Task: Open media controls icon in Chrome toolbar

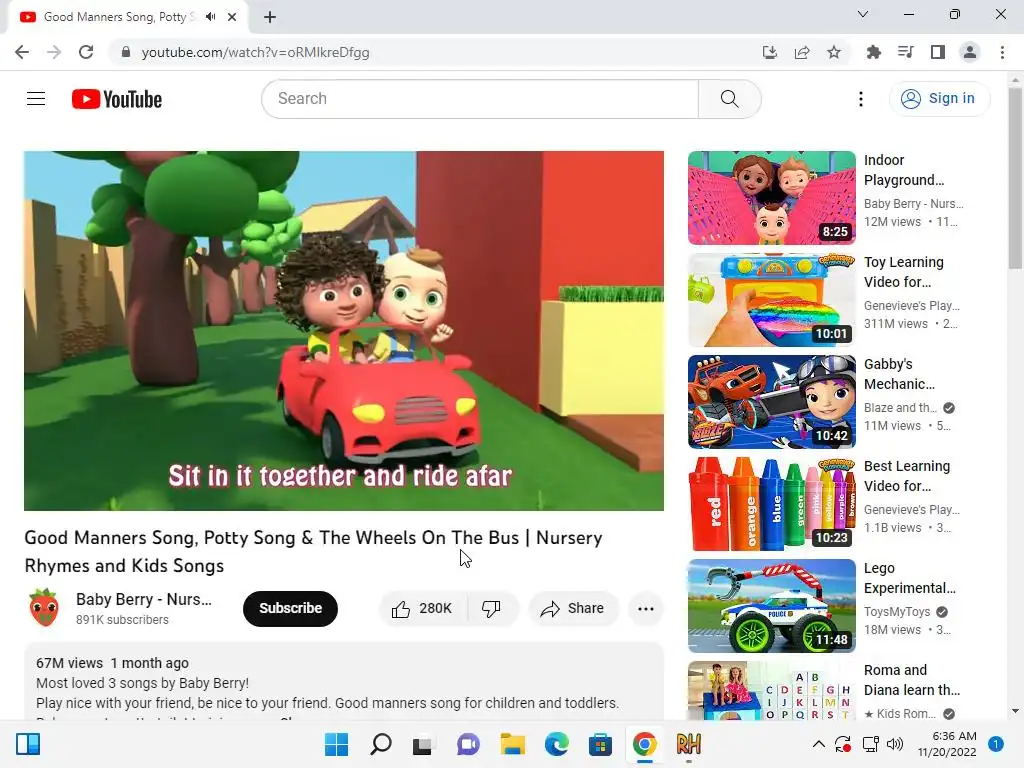Action: [905, 52]
